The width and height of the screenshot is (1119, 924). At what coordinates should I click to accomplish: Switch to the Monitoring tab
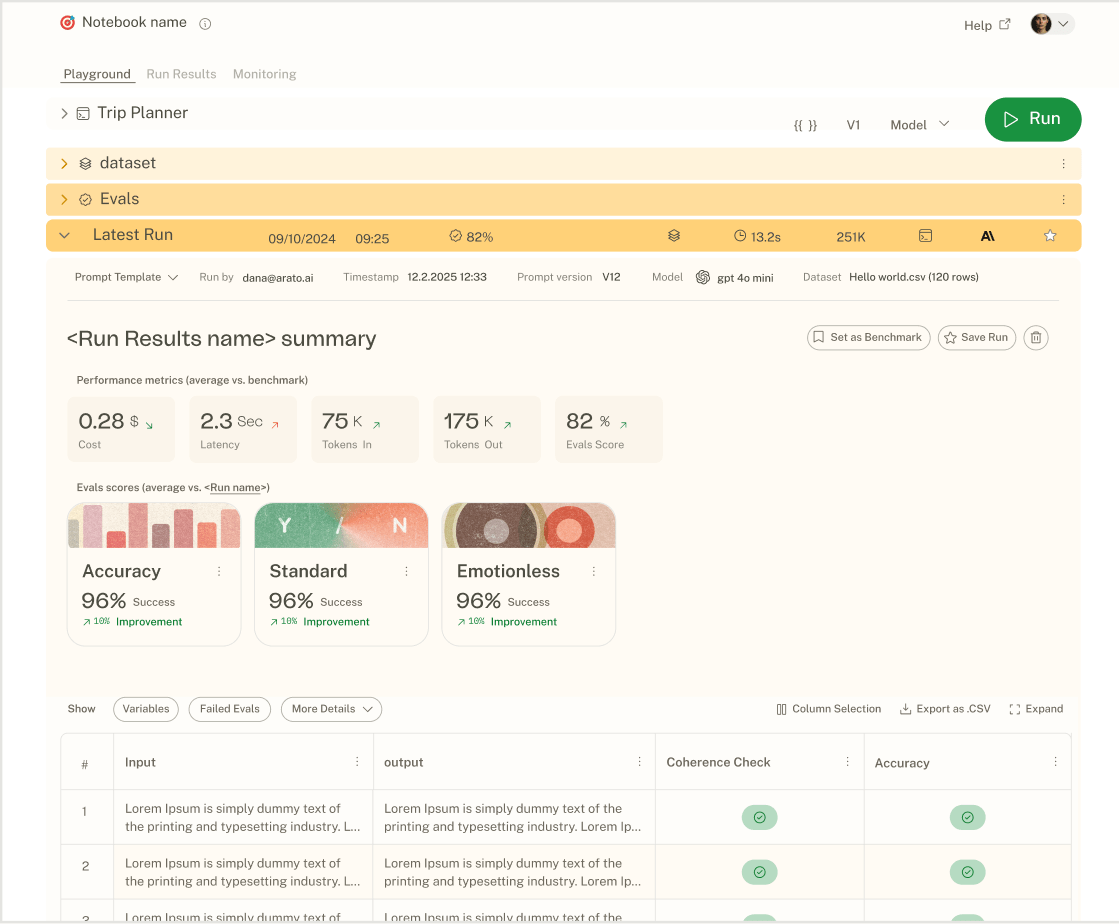point(264,73)
